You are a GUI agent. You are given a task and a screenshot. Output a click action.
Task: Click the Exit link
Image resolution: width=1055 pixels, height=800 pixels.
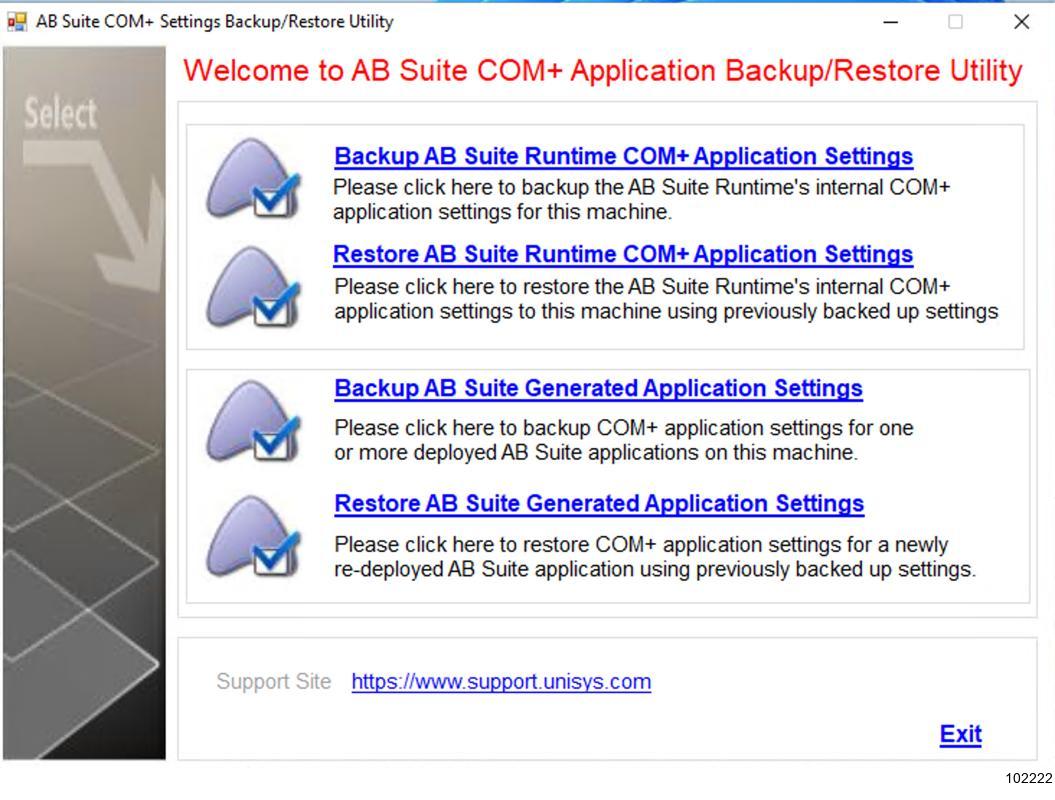click(x=960, y=734)
